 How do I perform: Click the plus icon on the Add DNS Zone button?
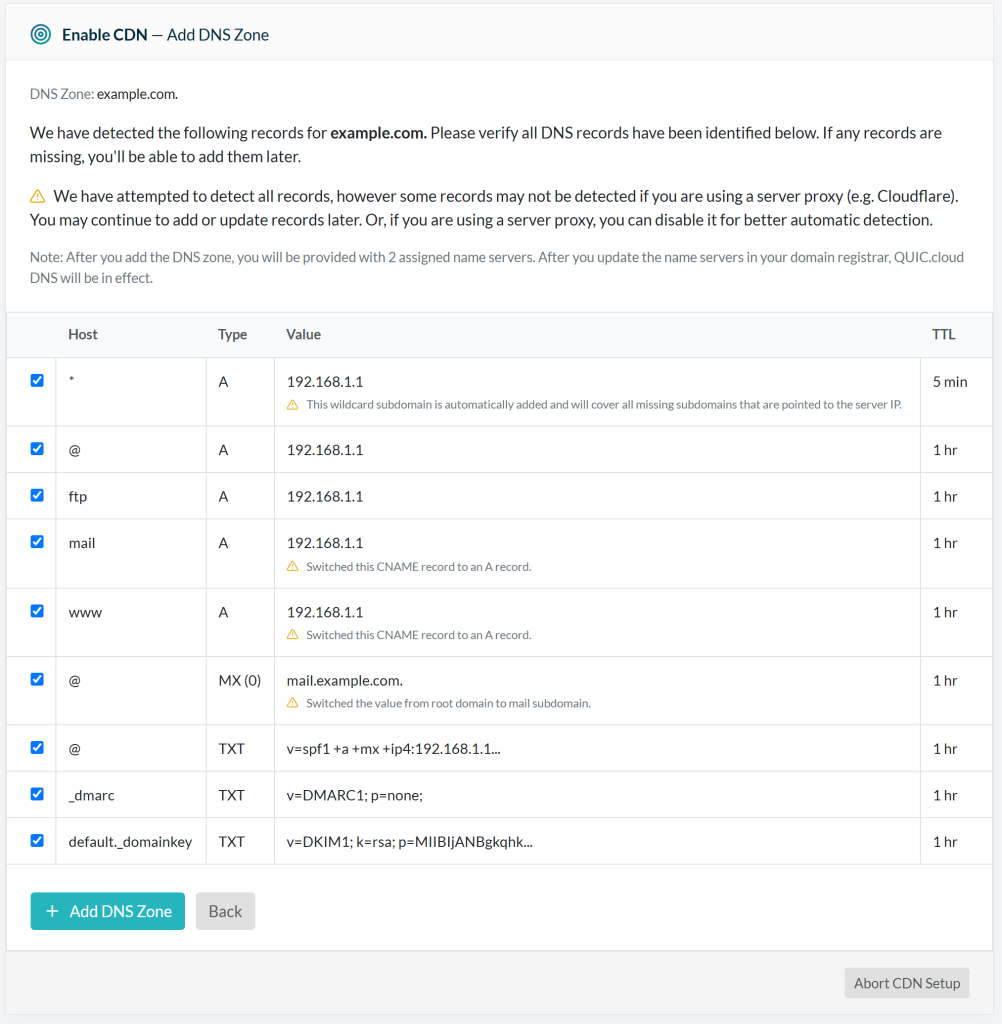coord(53,911)
